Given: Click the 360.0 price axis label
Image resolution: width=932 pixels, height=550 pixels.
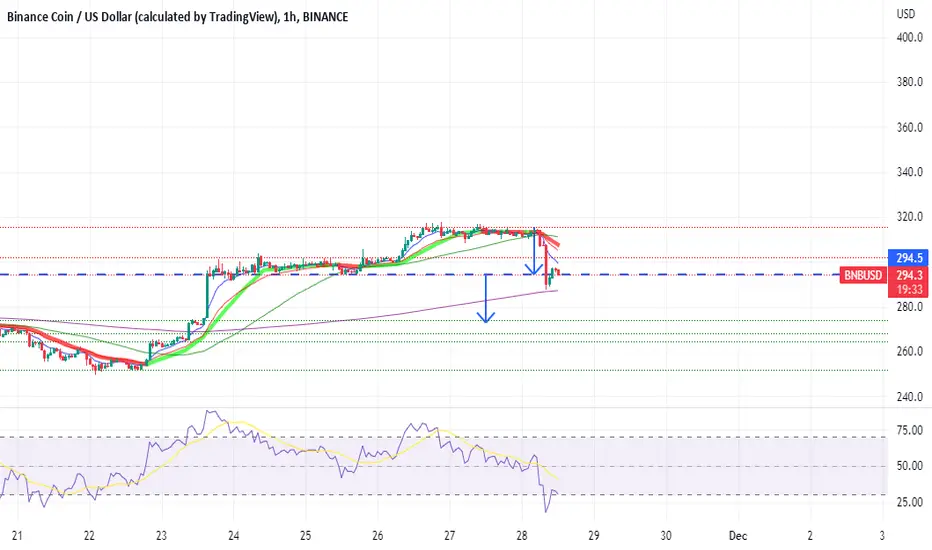Looking at the screenshot, I should point(909,127).
